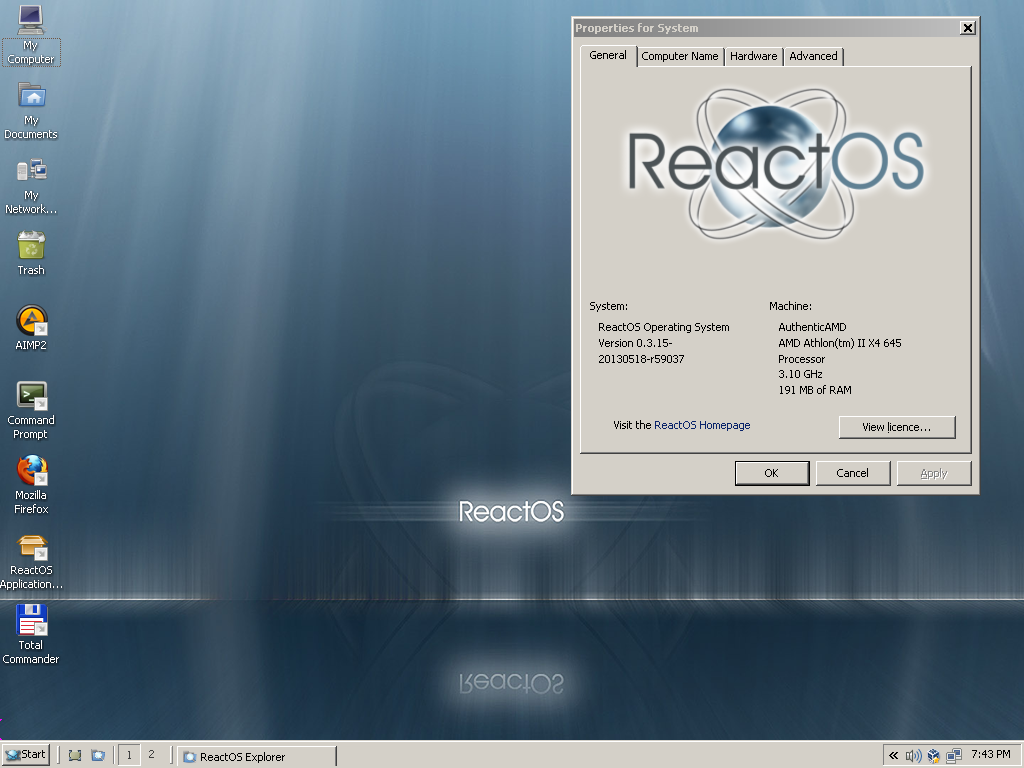Select the My Documents desktop icon
Viewport: 1024px width, 768px height.
click(31, 110)
